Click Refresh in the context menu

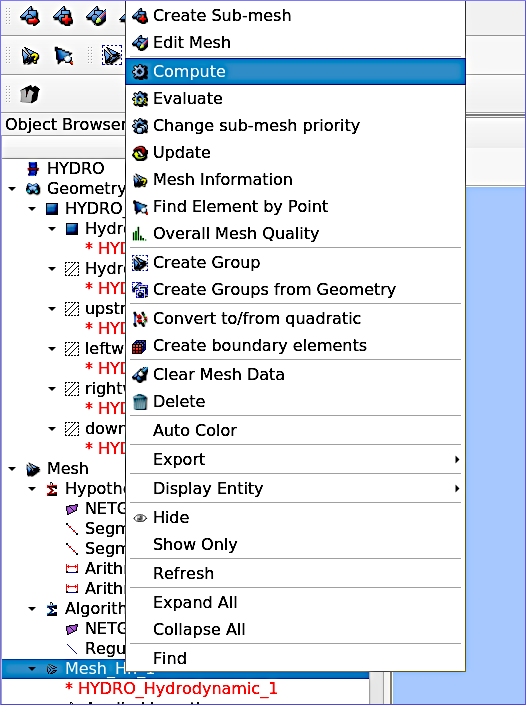point(295,573)
